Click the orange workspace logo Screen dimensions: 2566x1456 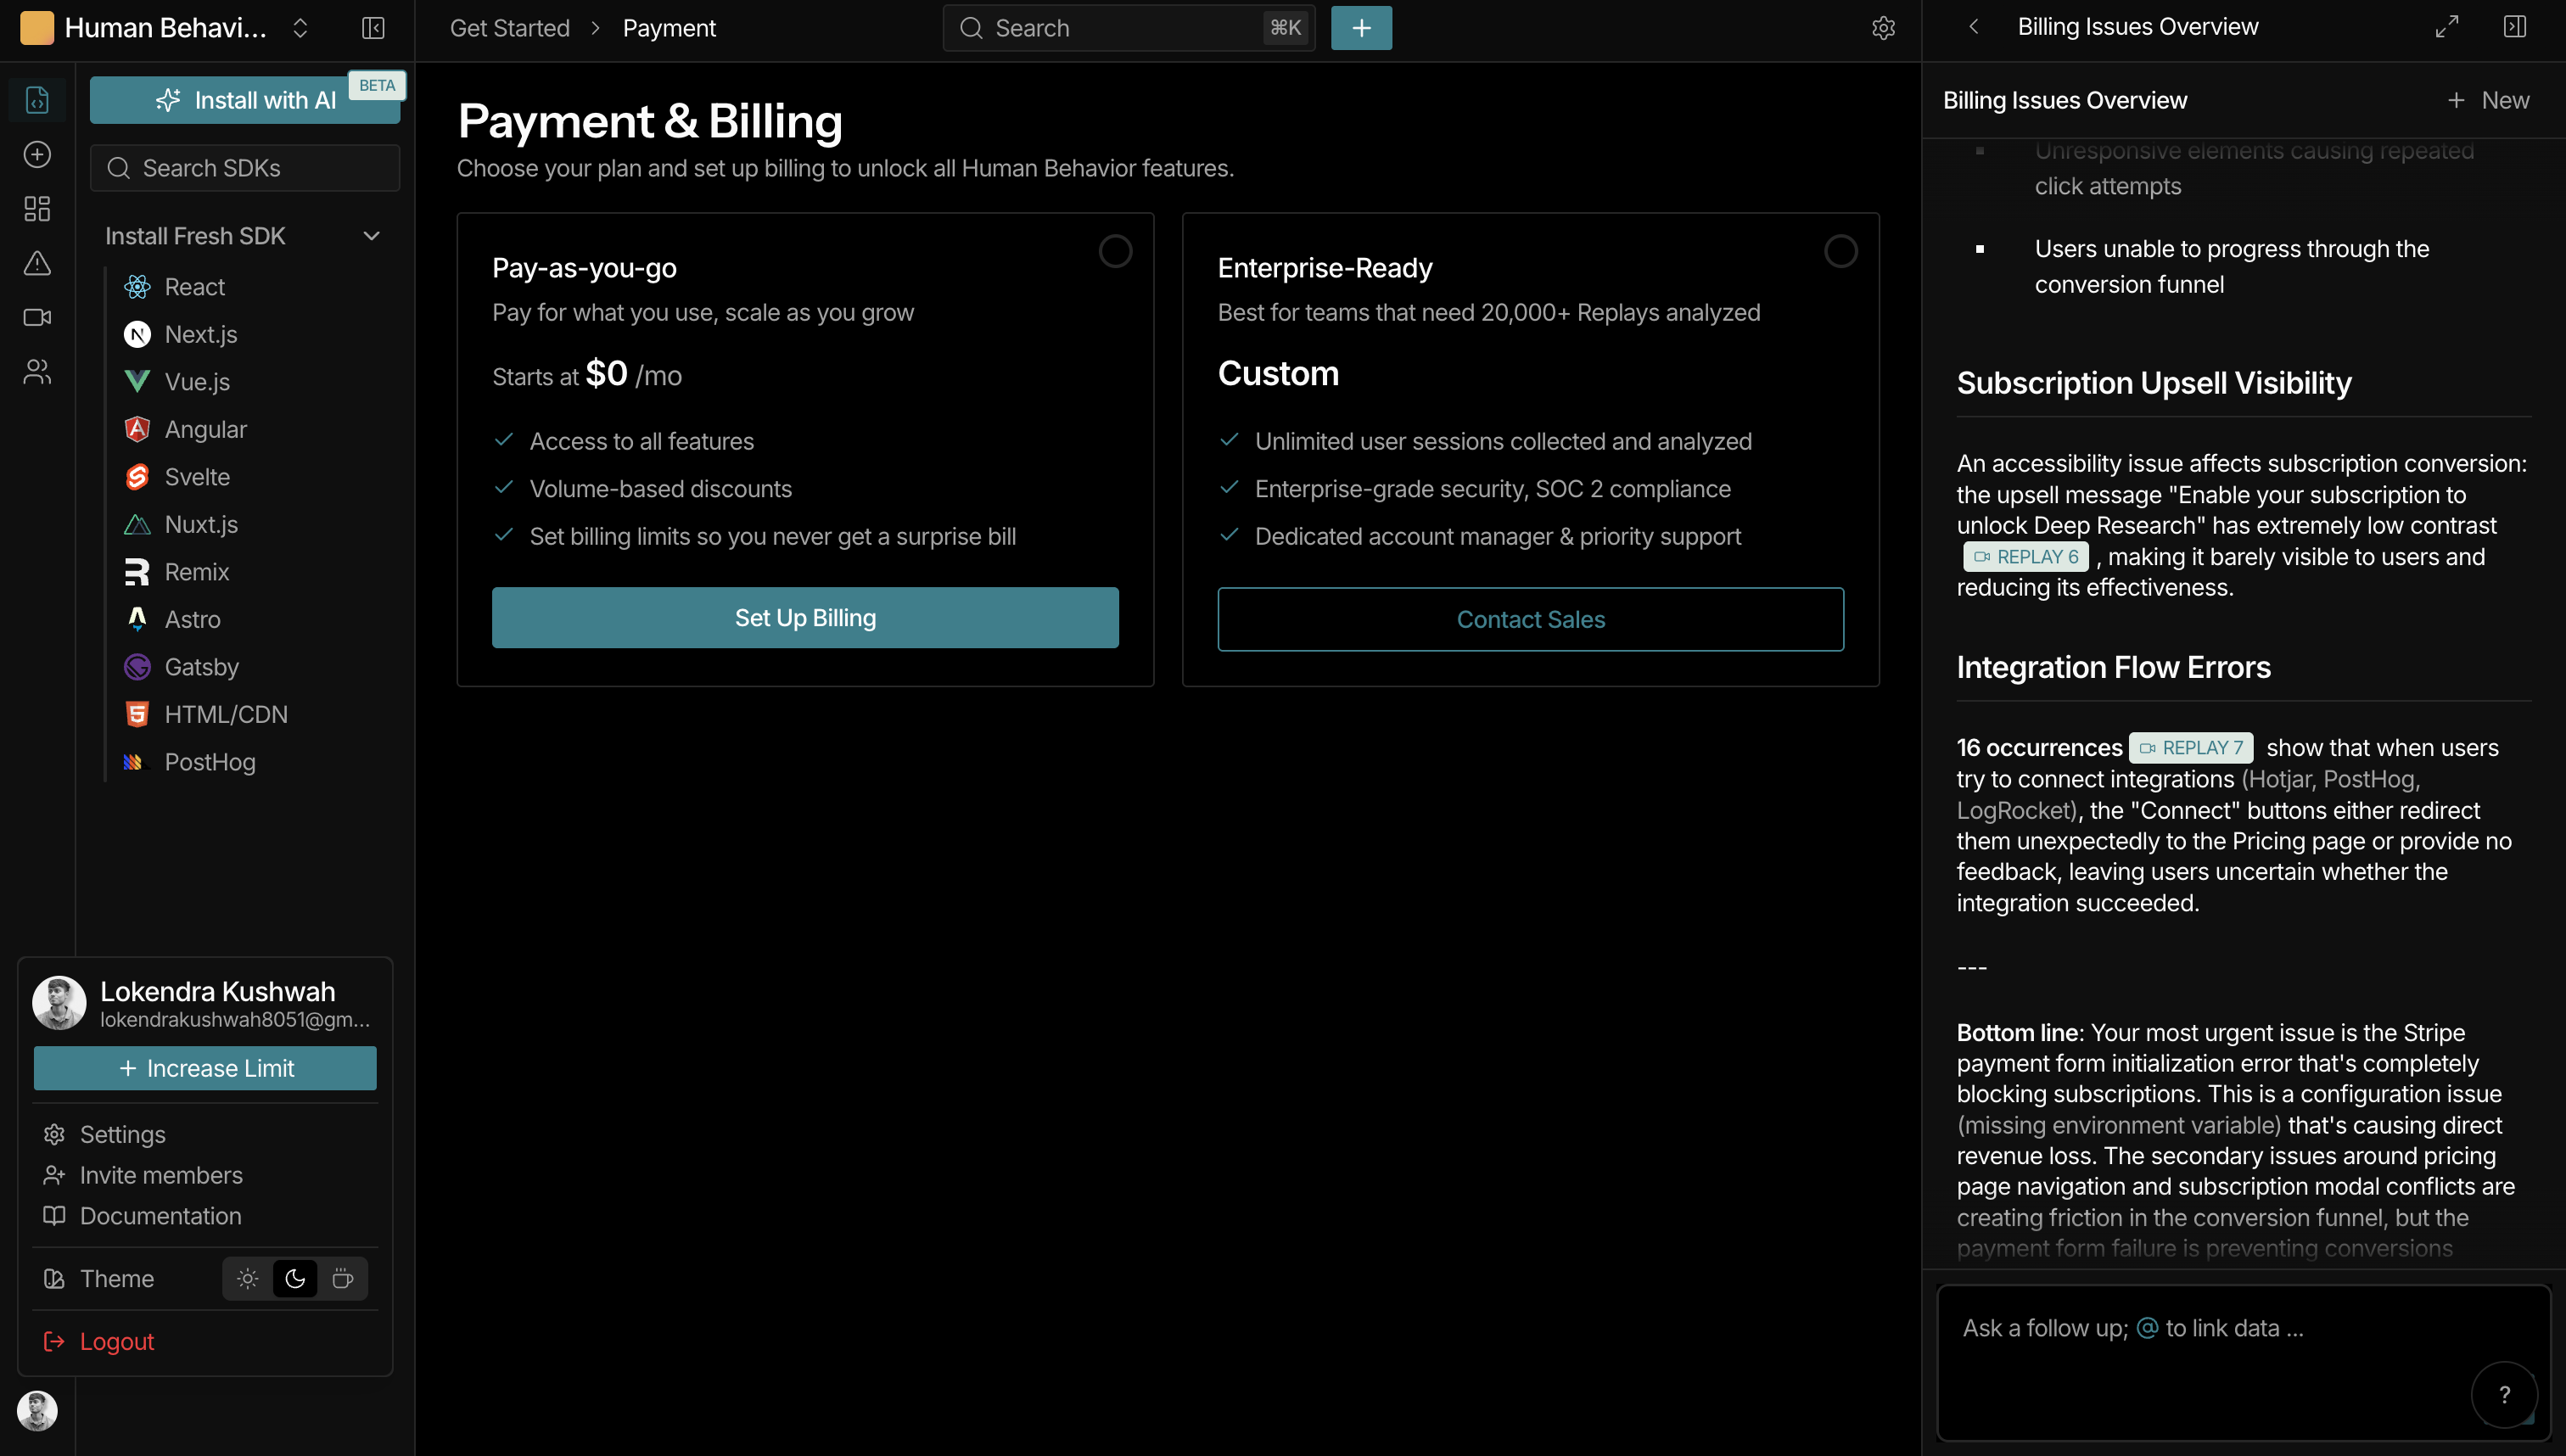[x=37, y=28]
